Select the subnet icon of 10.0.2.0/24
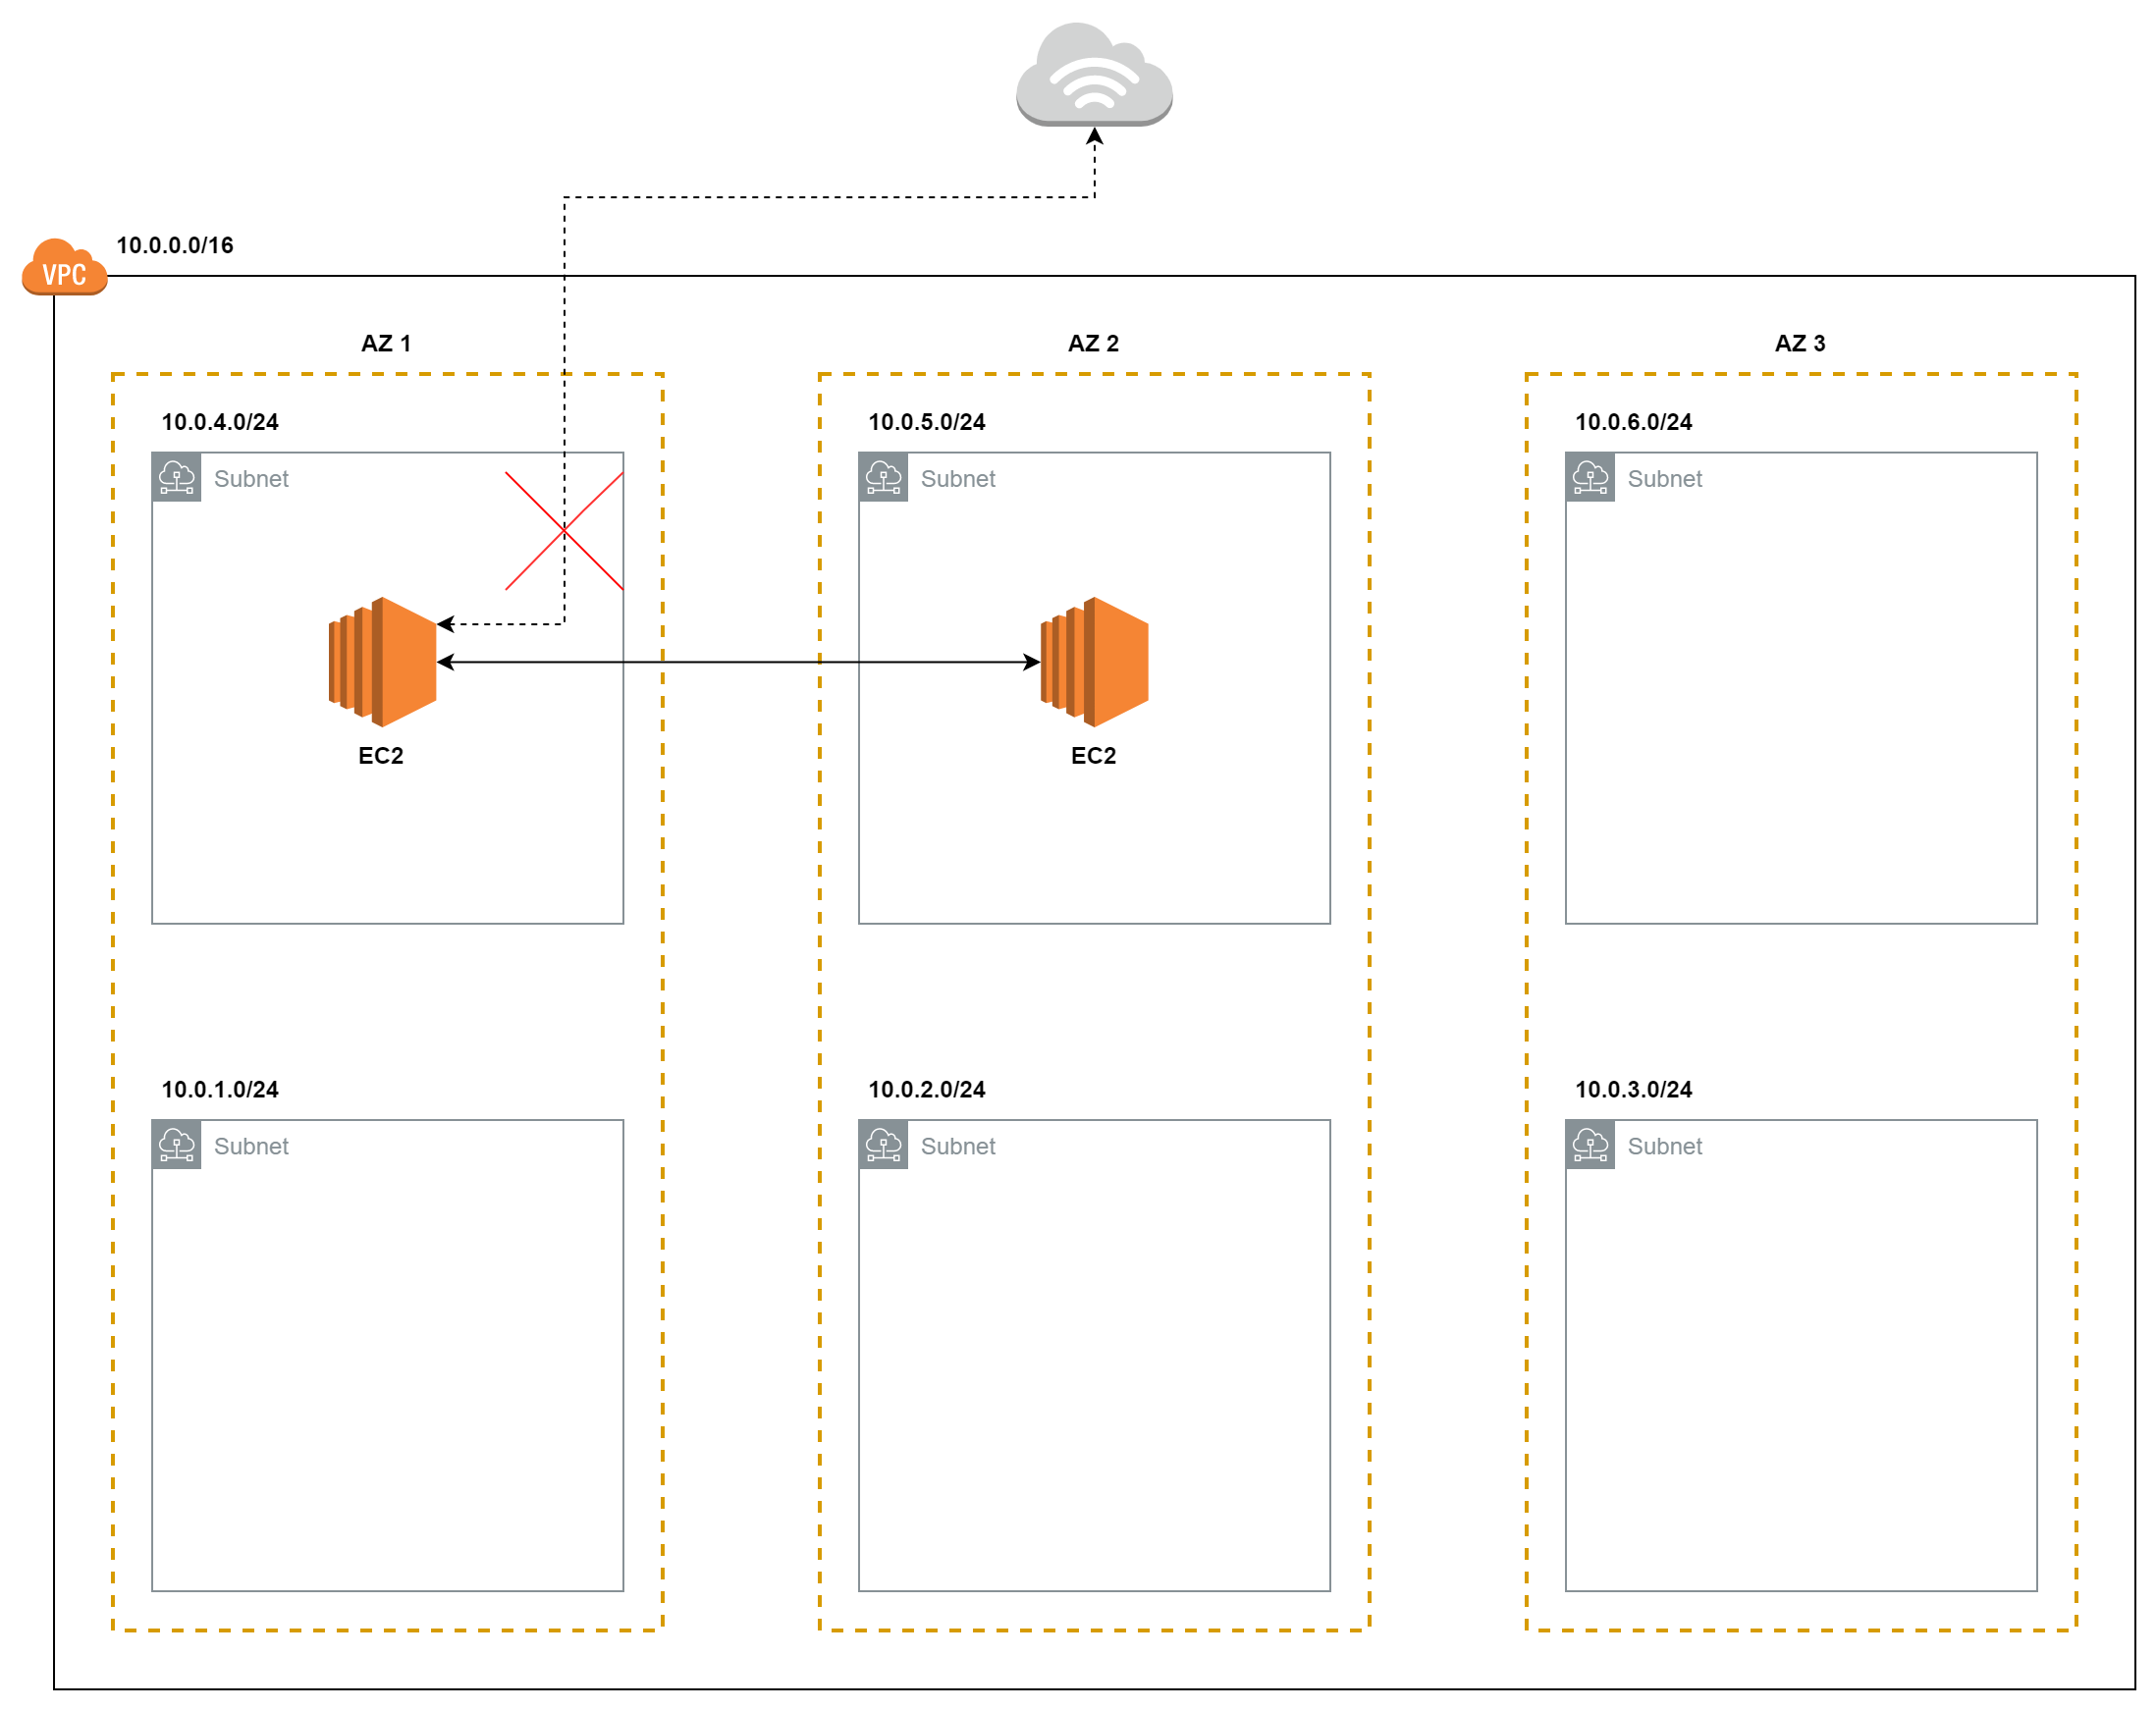Image resolution: width=2156 pixels, height=1710 pixels. click(x=883, y=1144)
